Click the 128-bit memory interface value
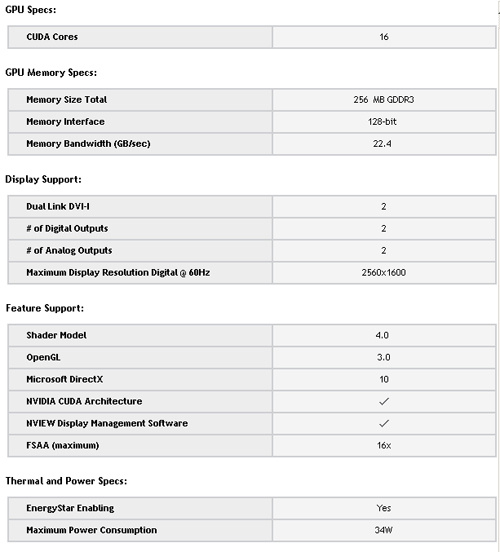Viewport: 500px width, 552px height. coord(382,122)
